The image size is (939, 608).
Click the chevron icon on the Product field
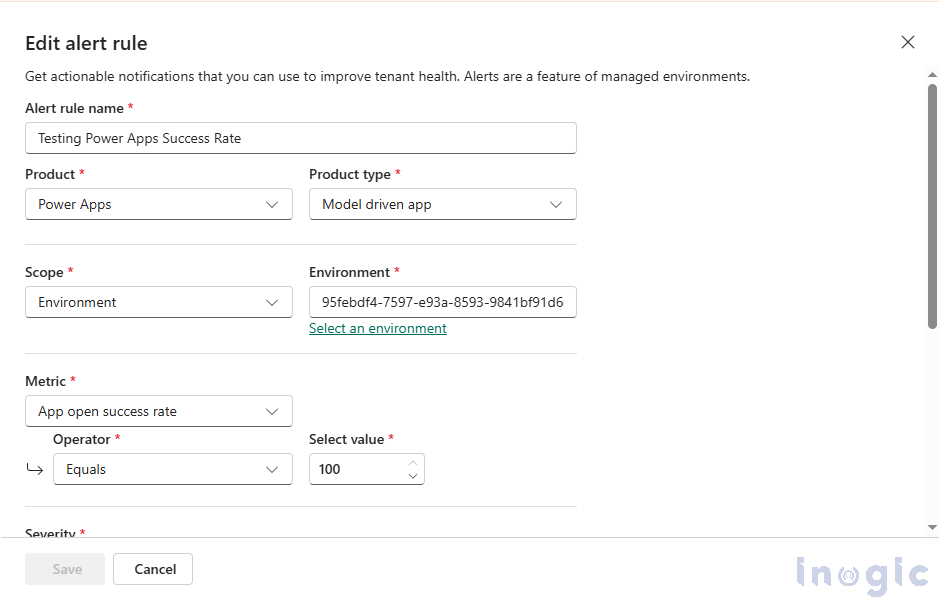click(x=272, y=204)
